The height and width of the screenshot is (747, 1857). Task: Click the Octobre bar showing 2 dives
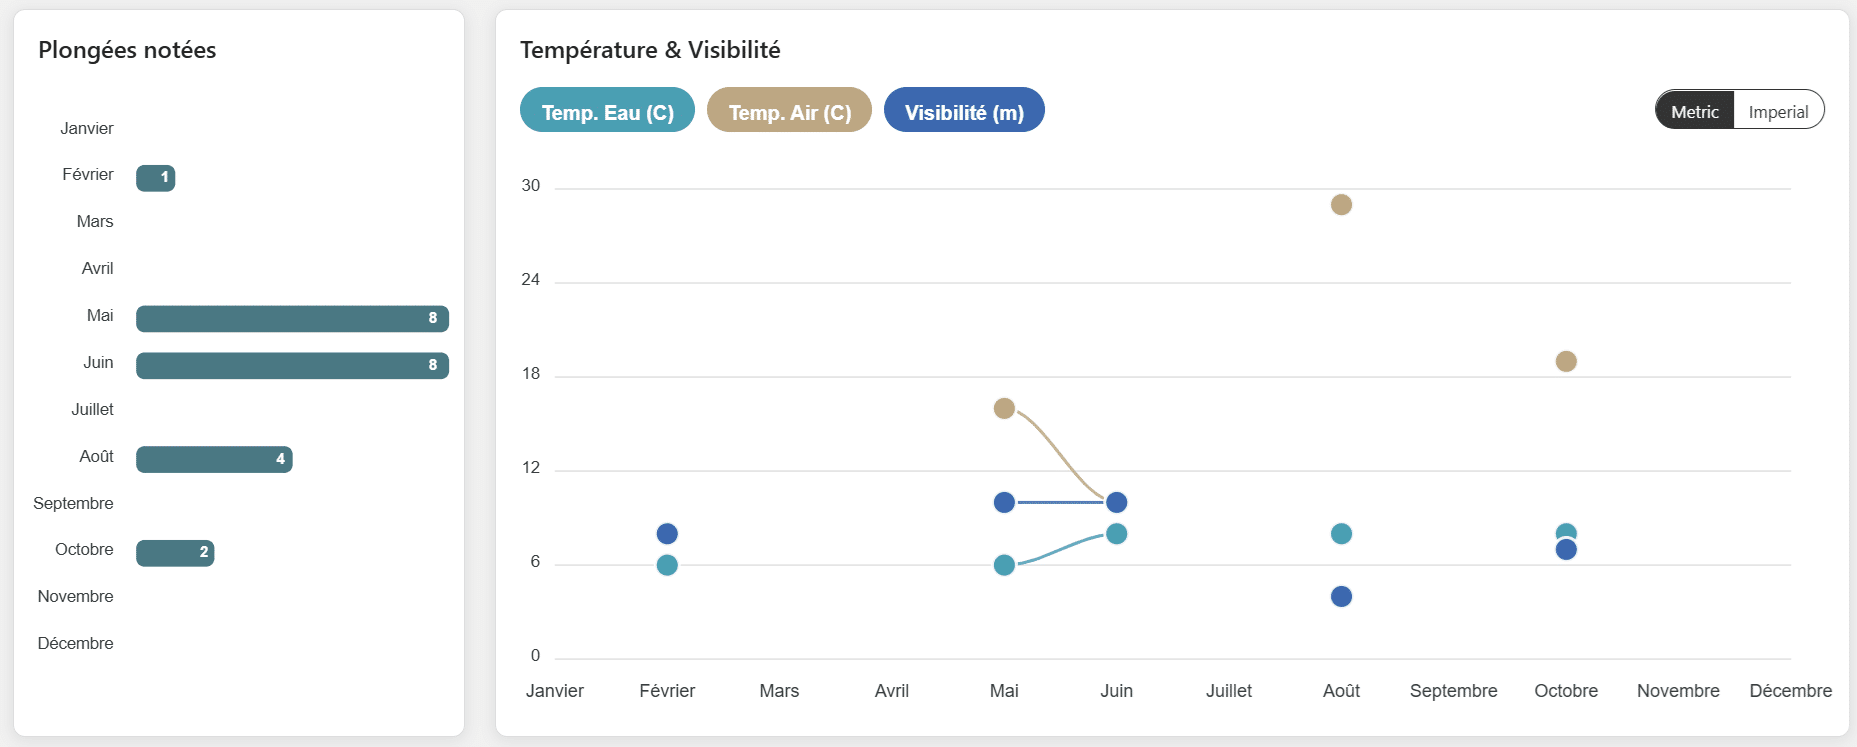(x=175, y=553)
